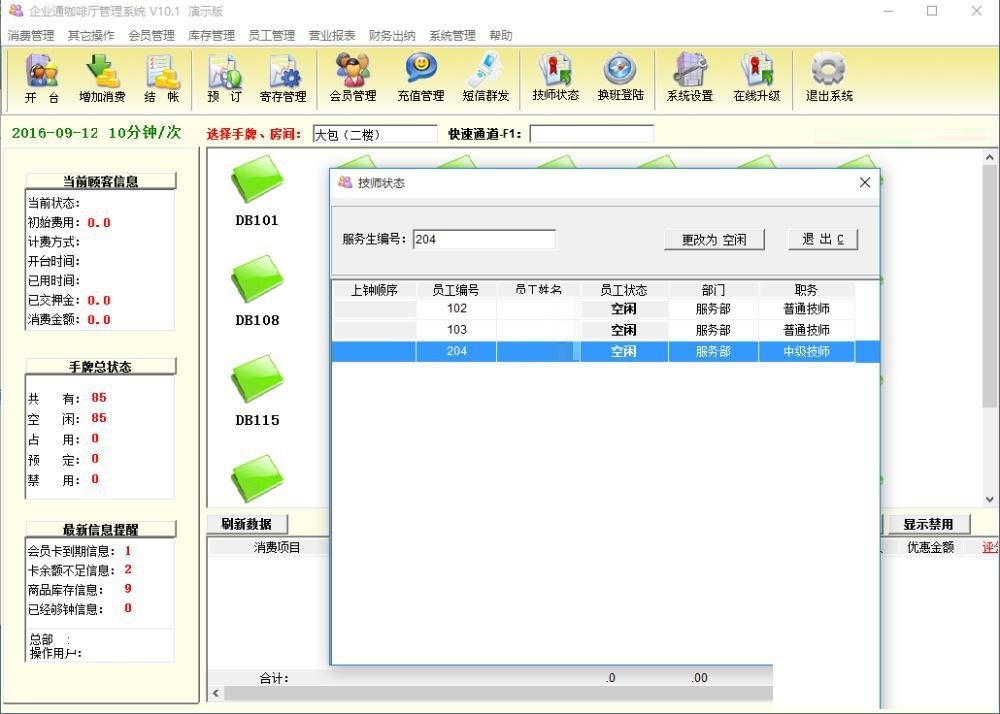Click the 换班登陆 shift login icon
The width and height of the screenshot is (1000, 714).
[x=620, y=79]
